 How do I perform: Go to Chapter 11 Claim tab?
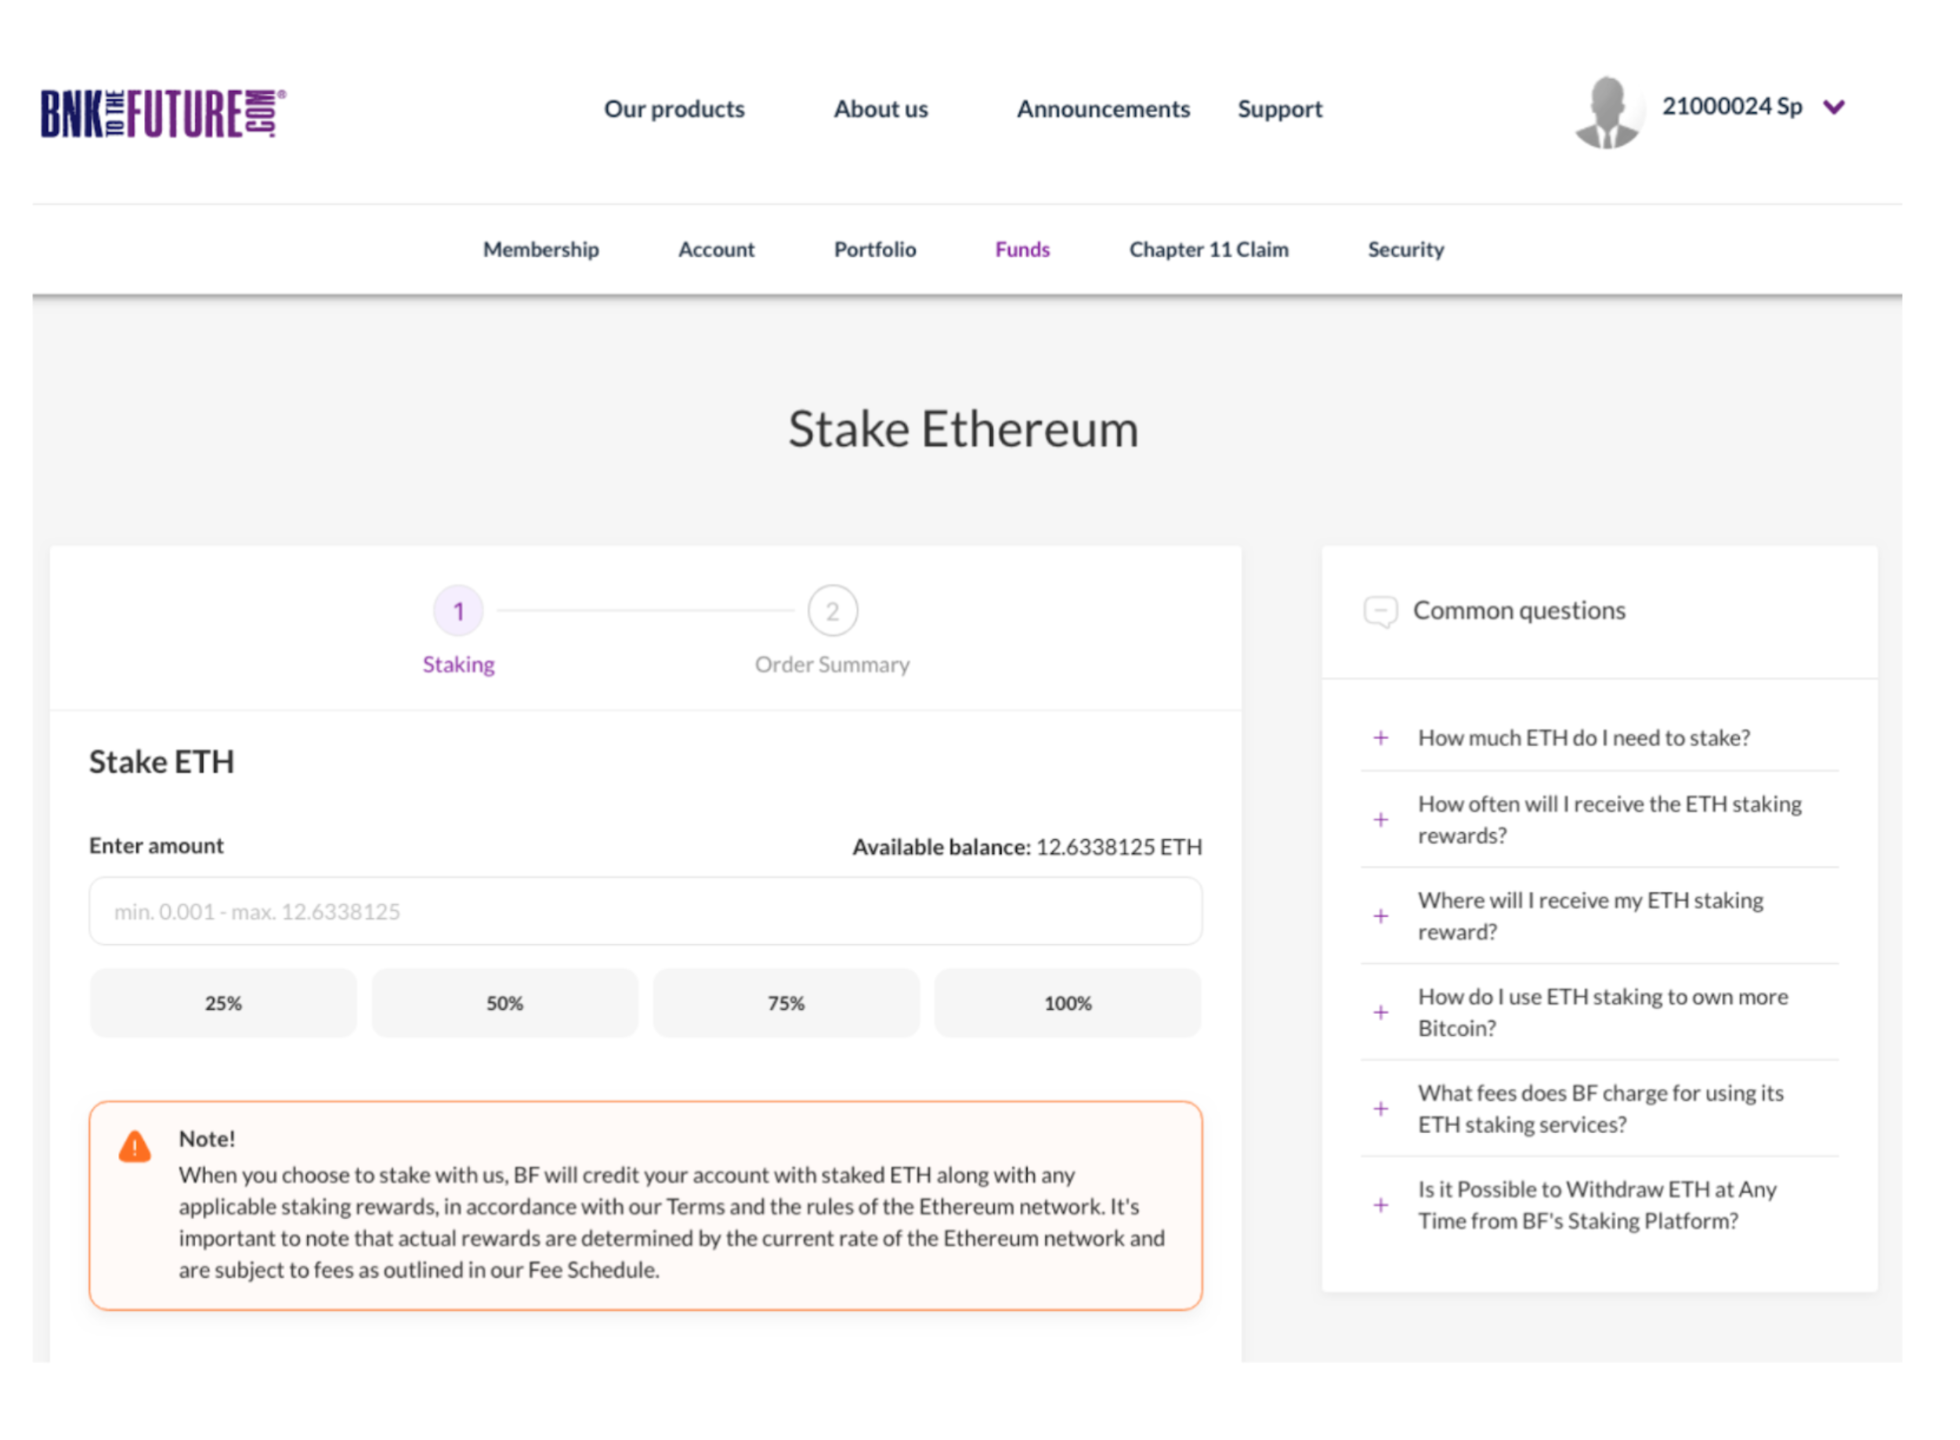pyautogui.click(x=1209, y=249)
